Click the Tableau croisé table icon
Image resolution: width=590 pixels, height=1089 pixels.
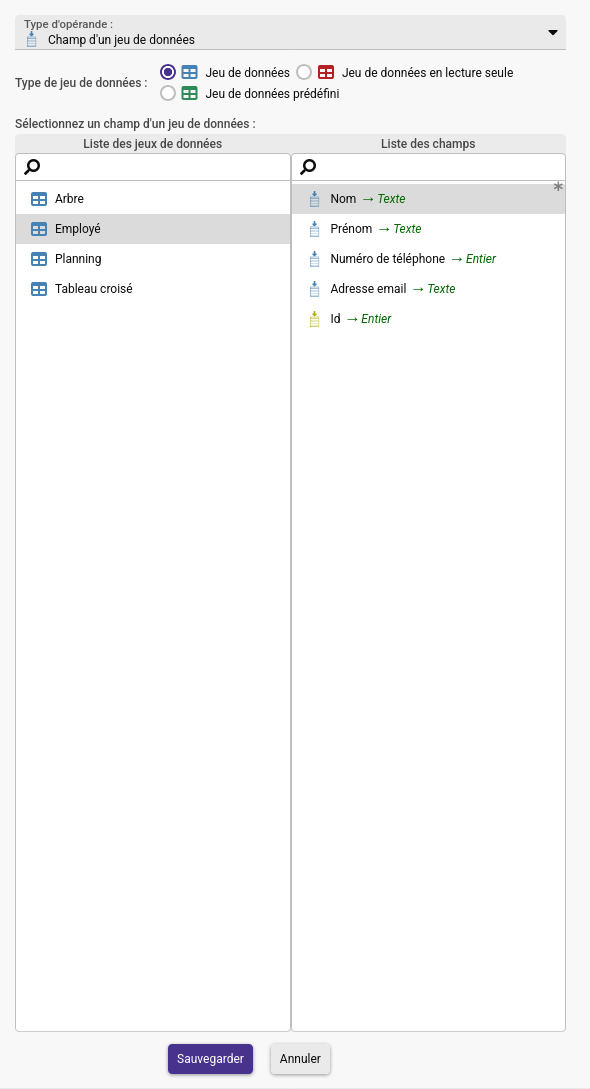39,289
